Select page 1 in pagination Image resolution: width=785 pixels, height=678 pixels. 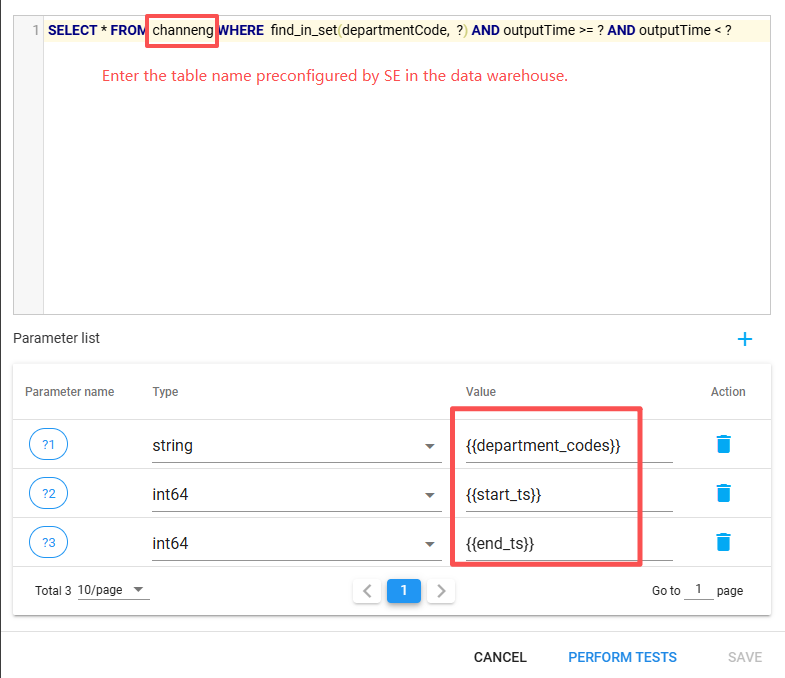tap(404, 591)
